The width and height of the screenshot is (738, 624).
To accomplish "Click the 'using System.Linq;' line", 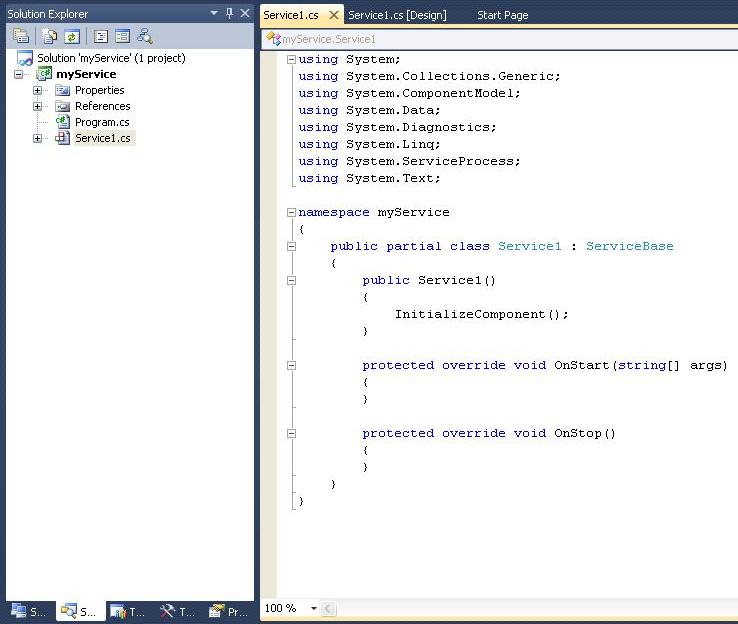I will [369, 144].
